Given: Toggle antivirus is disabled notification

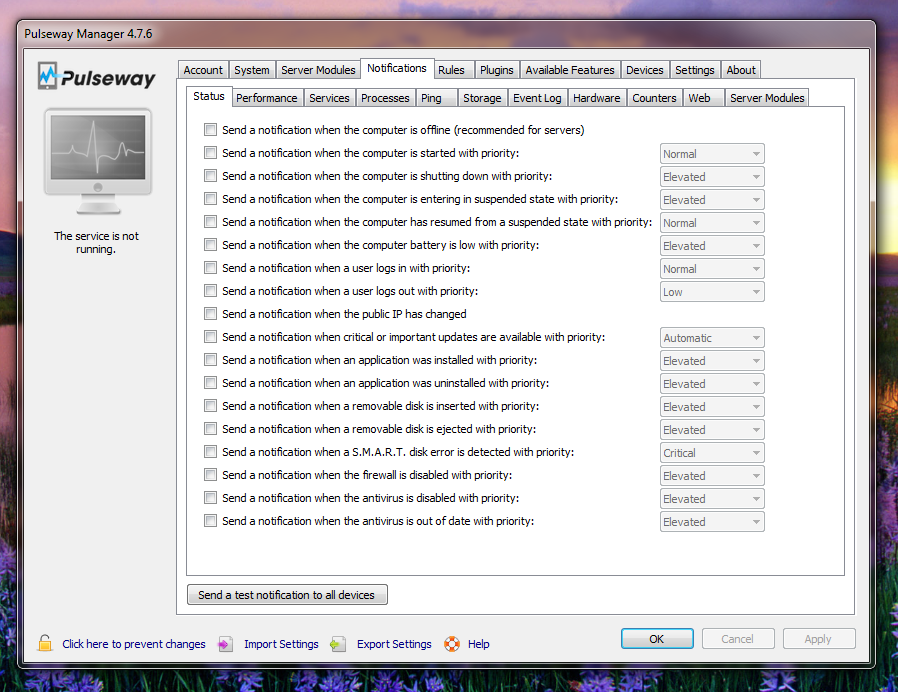Looking at the screenshot, I should point(211,497).
